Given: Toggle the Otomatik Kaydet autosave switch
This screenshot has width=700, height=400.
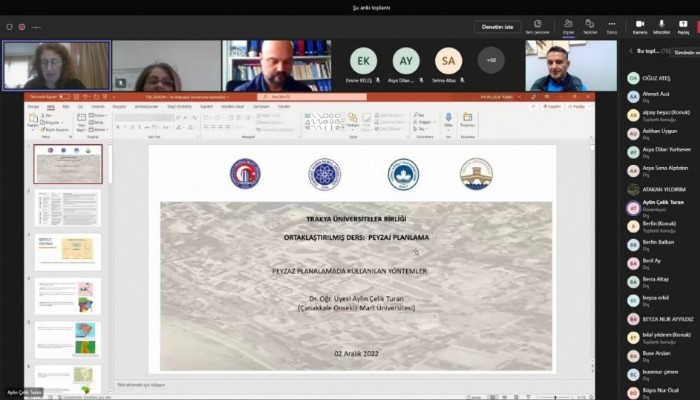Looking at the screenshot, I should tap(64, 97).
